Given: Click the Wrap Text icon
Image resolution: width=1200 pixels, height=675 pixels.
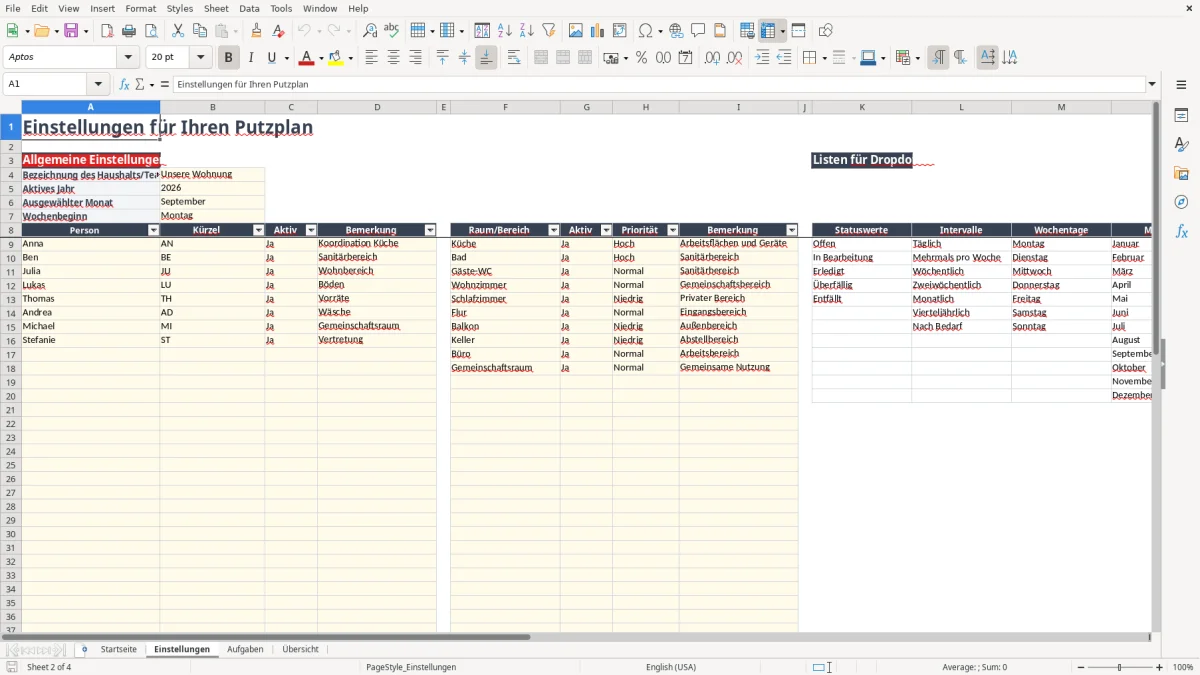Looking at the screenshot, I should click(x=514, y=58).
